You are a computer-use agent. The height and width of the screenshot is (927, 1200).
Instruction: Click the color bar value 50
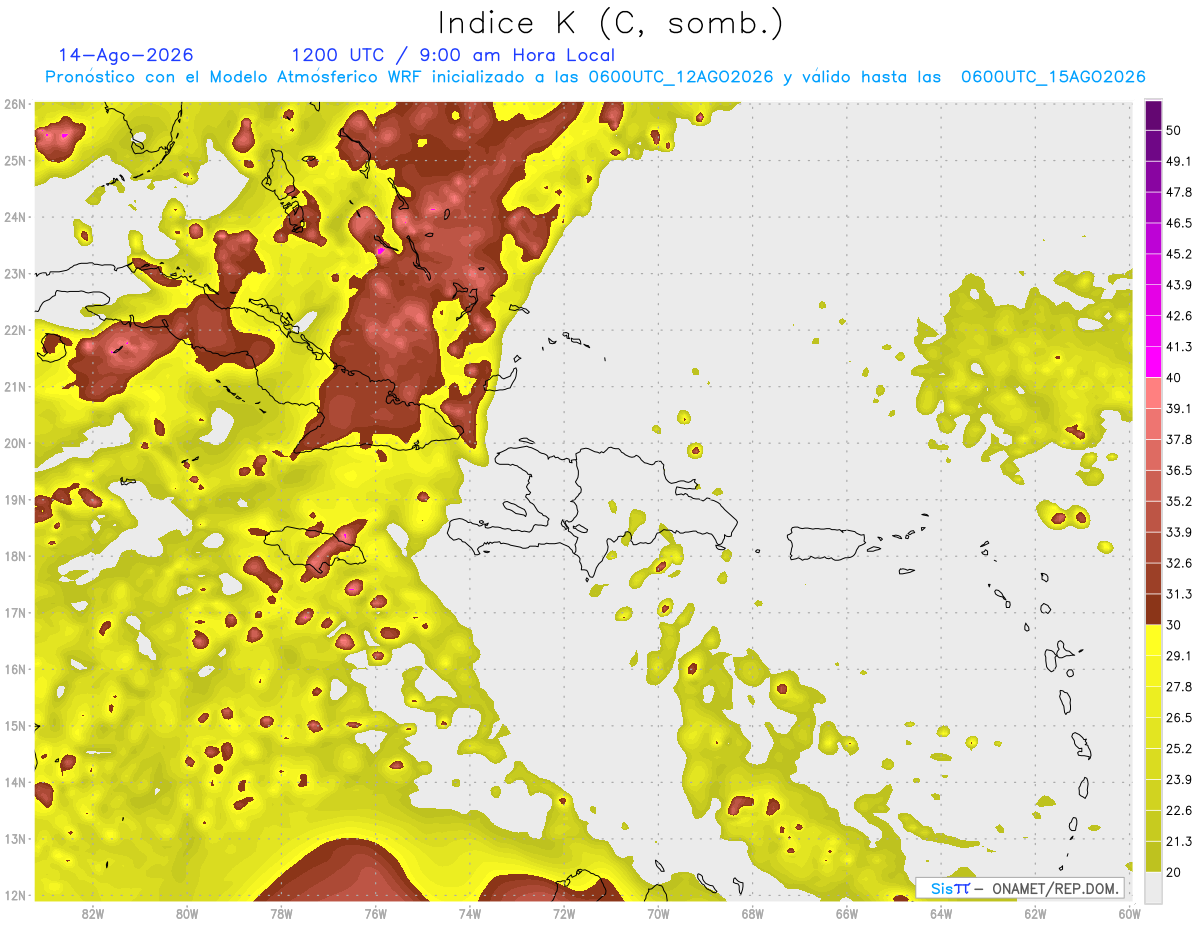[1175, 130]
